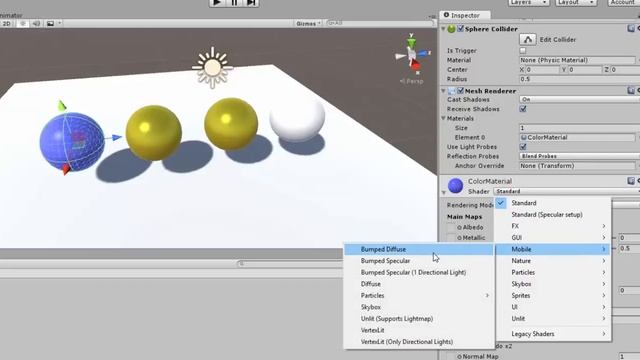Image resolution: width=640 pixels, height=360 pixels.
Task: Open the Layout dropdown
Action: pos(575,2)
